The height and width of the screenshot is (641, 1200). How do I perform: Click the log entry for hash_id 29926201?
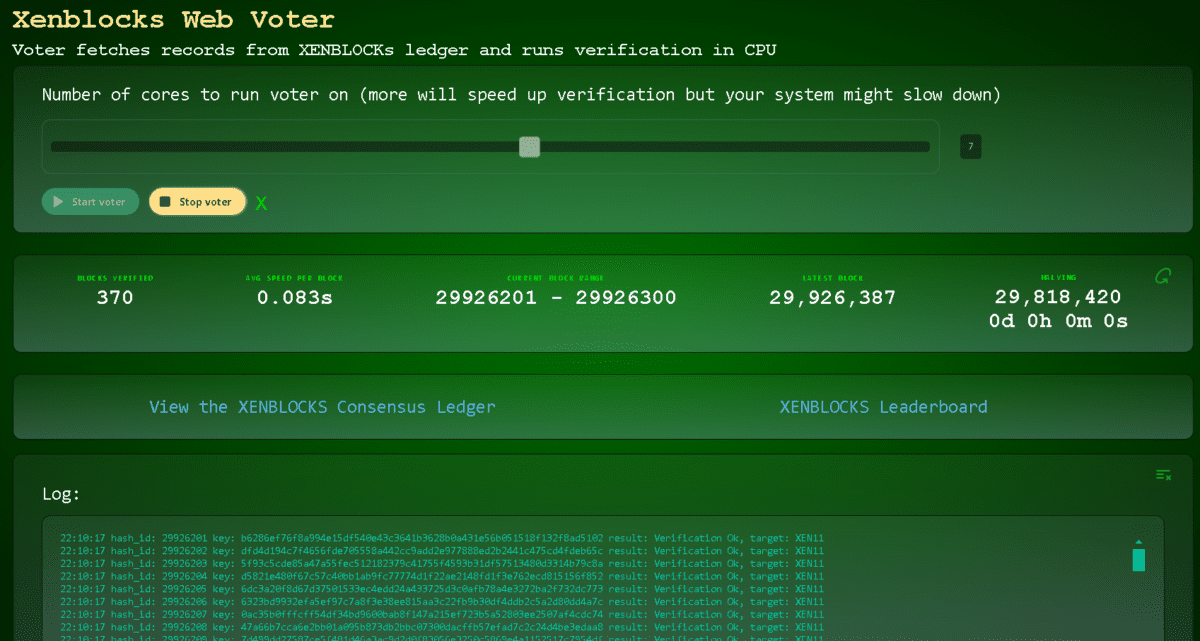tap(441, 538)
